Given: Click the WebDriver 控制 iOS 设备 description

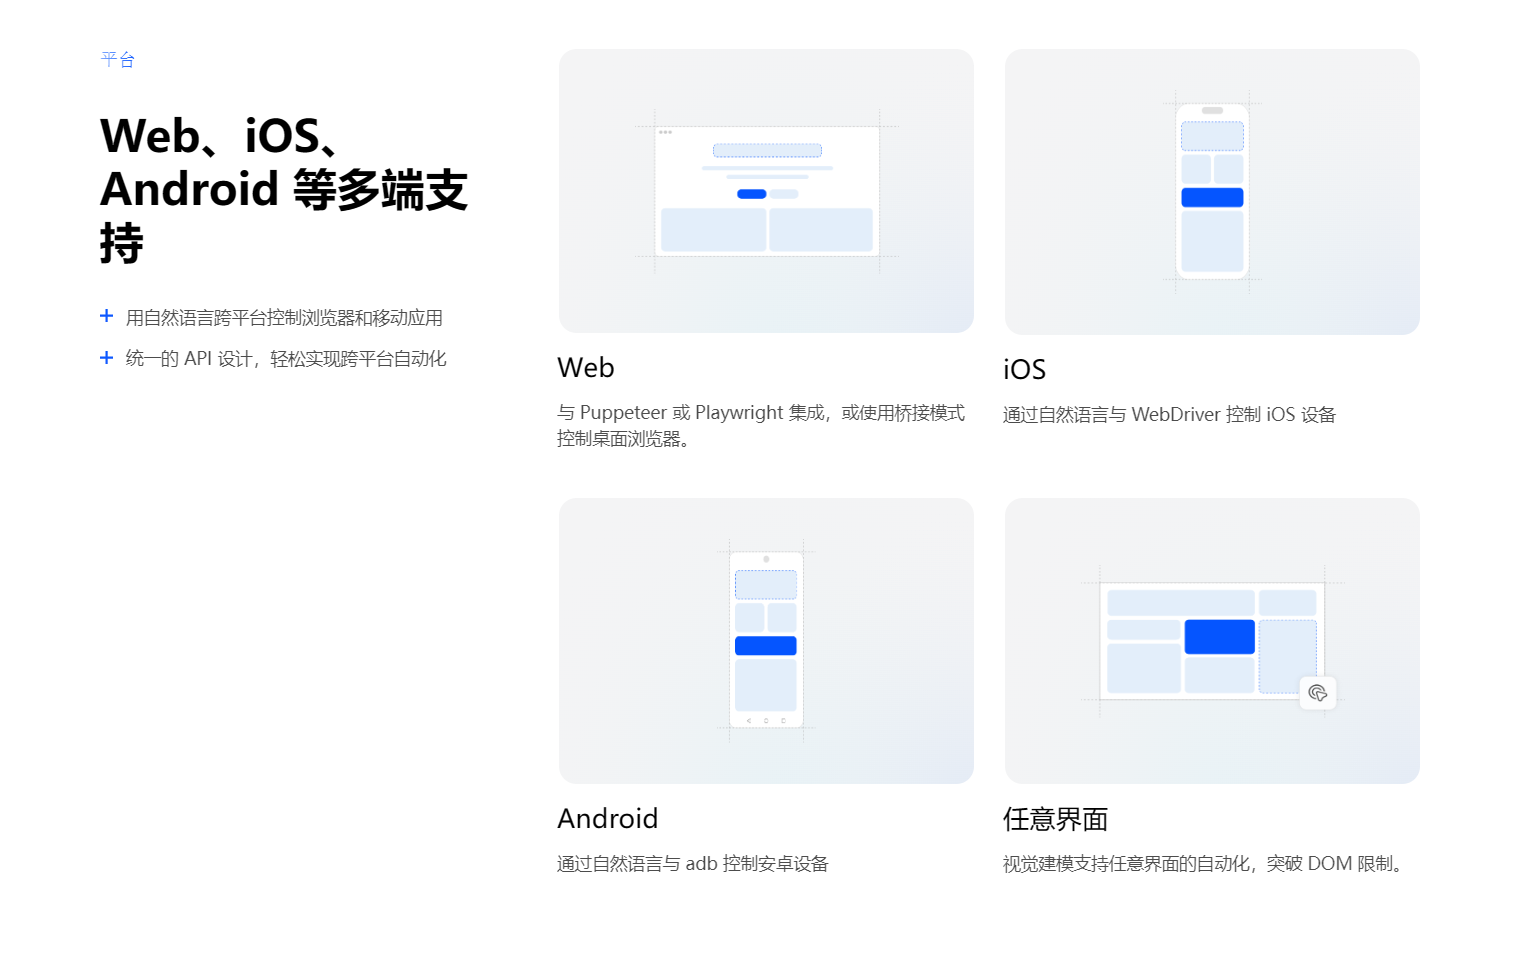Looking at the screenshot, I should [1170, 414].
